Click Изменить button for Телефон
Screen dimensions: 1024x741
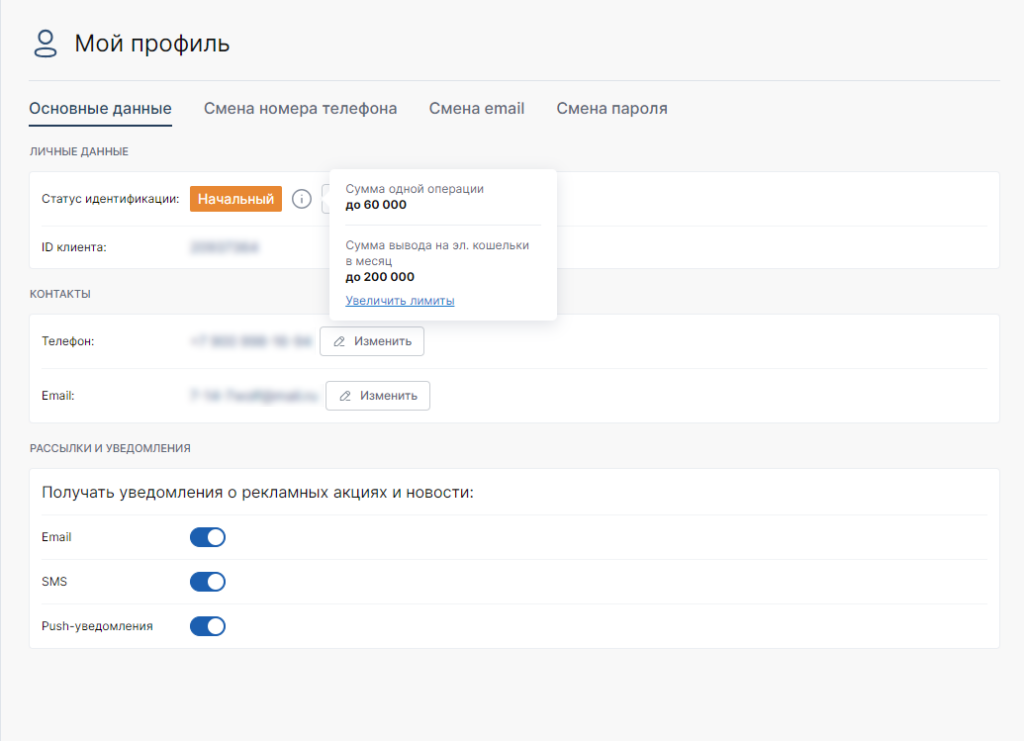372,341
